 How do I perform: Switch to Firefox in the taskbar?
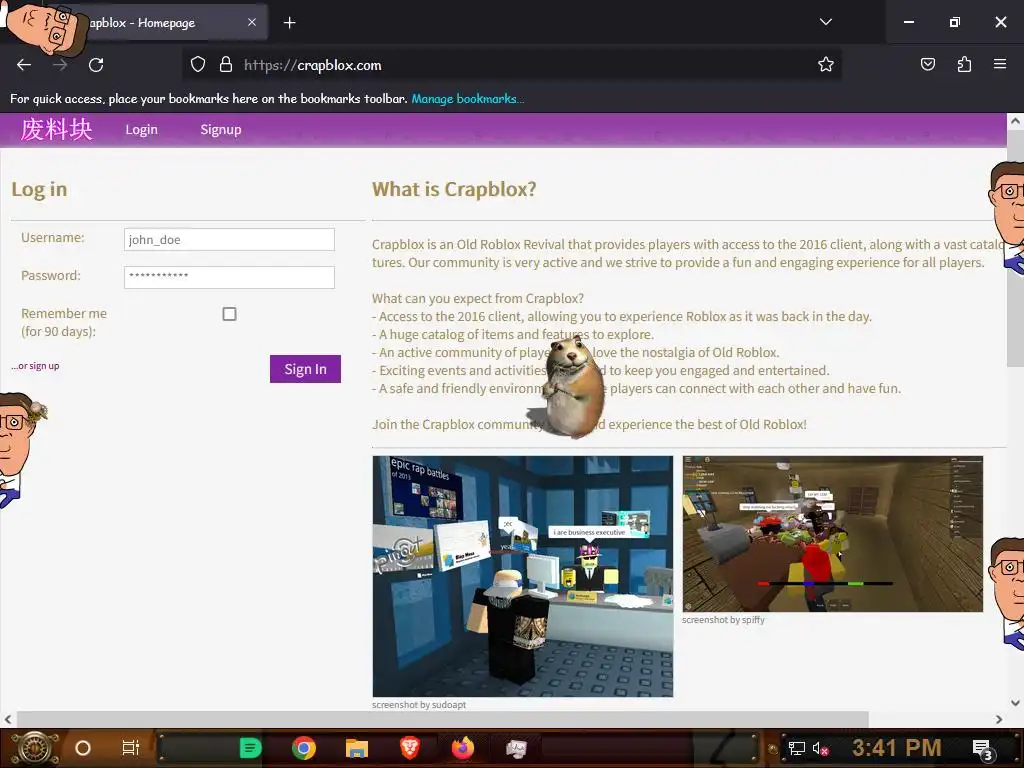(463, 748)
